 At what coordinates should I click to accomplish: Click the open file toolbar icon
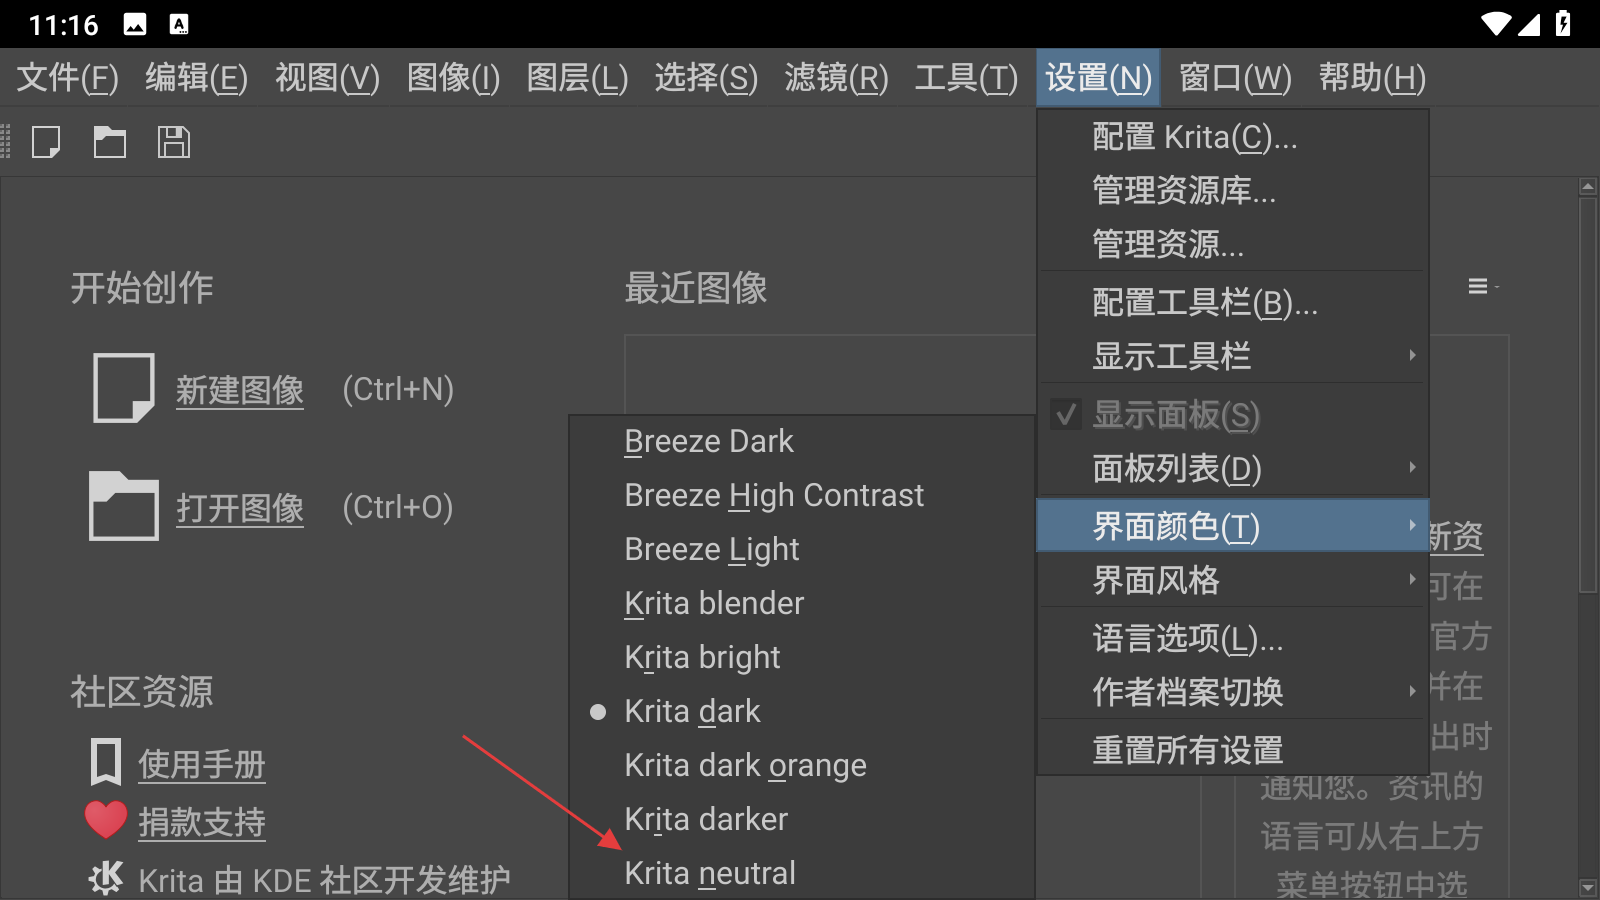click(x=110, y=142)
